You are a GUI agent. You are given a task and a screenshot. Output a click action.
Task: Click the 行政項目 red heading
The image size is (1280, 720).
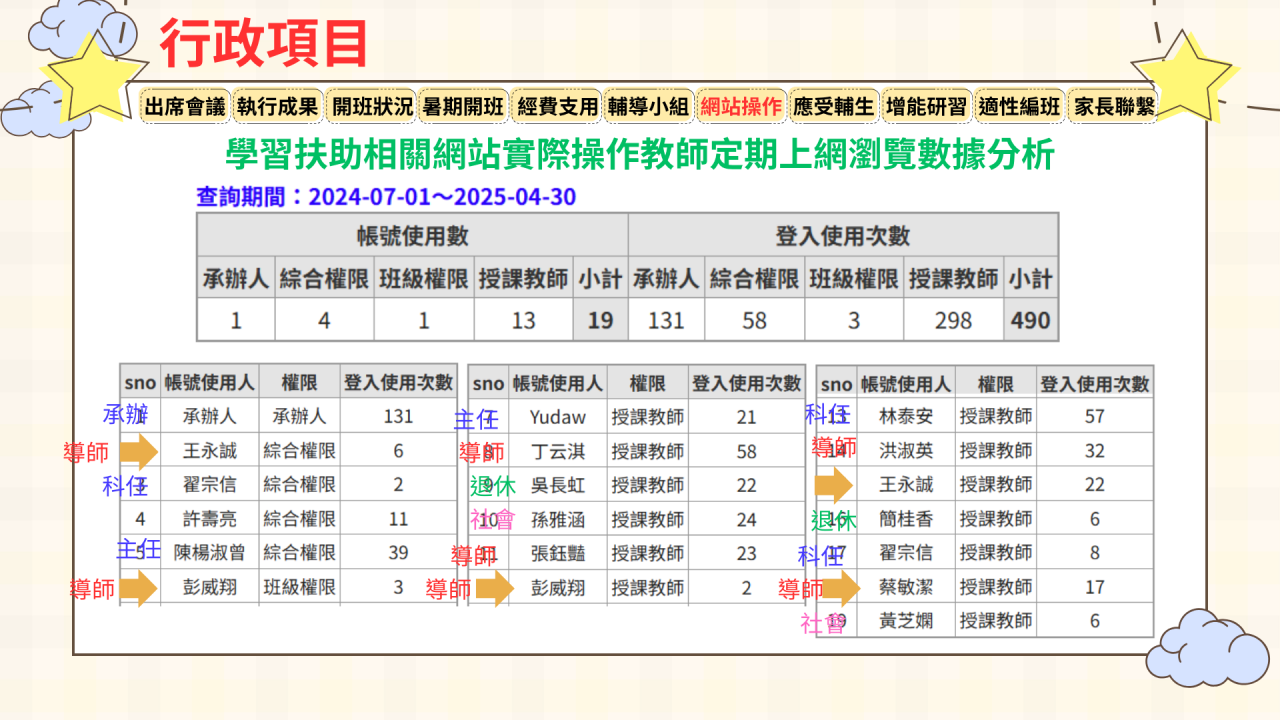264,44
